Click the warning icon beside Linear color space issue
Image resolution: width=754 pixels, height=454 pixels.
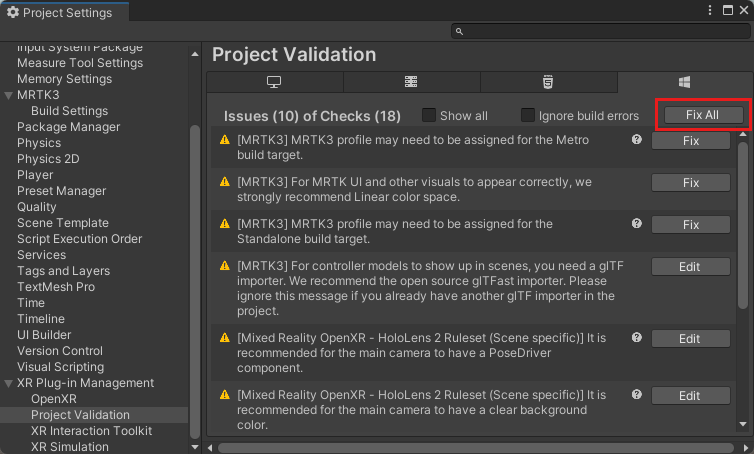click(x=226, y=183)
